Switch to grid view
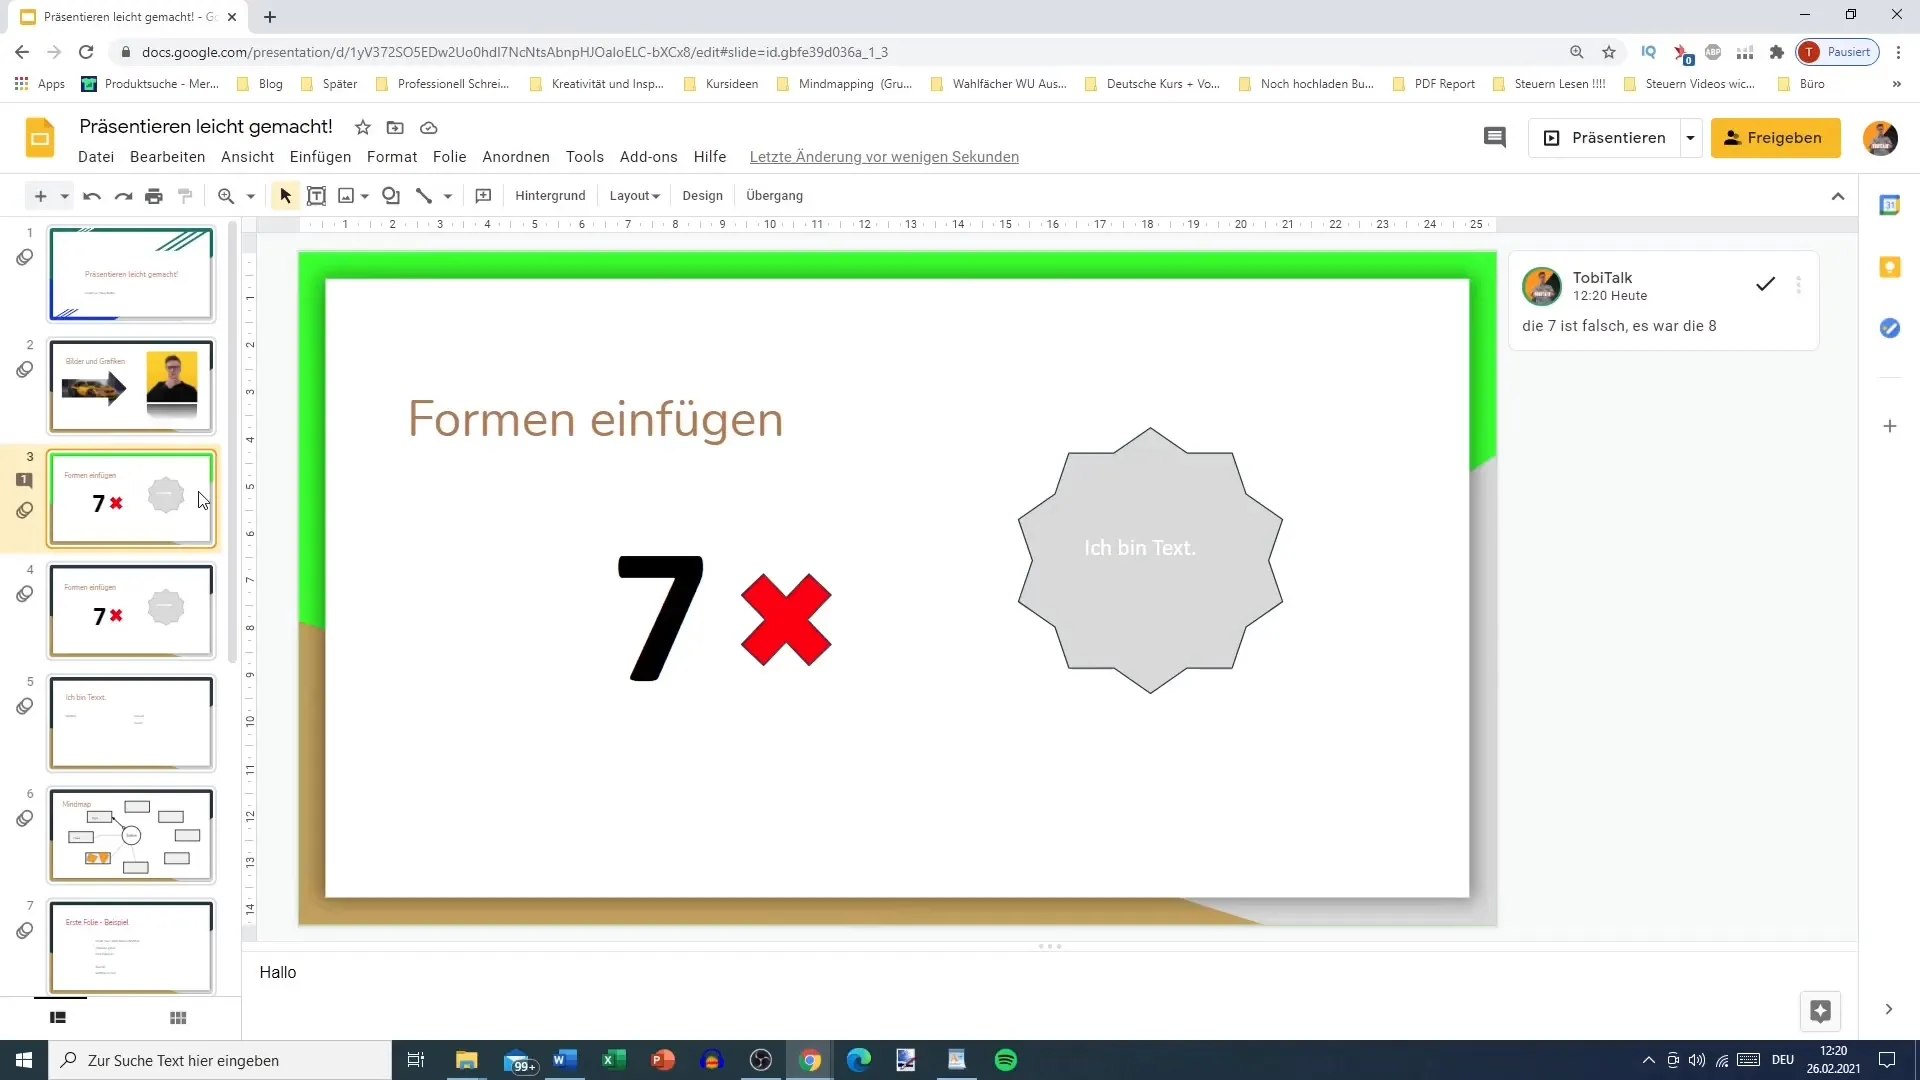The height and width of the screenshot is (1080, 1920). pos(178,1018)
